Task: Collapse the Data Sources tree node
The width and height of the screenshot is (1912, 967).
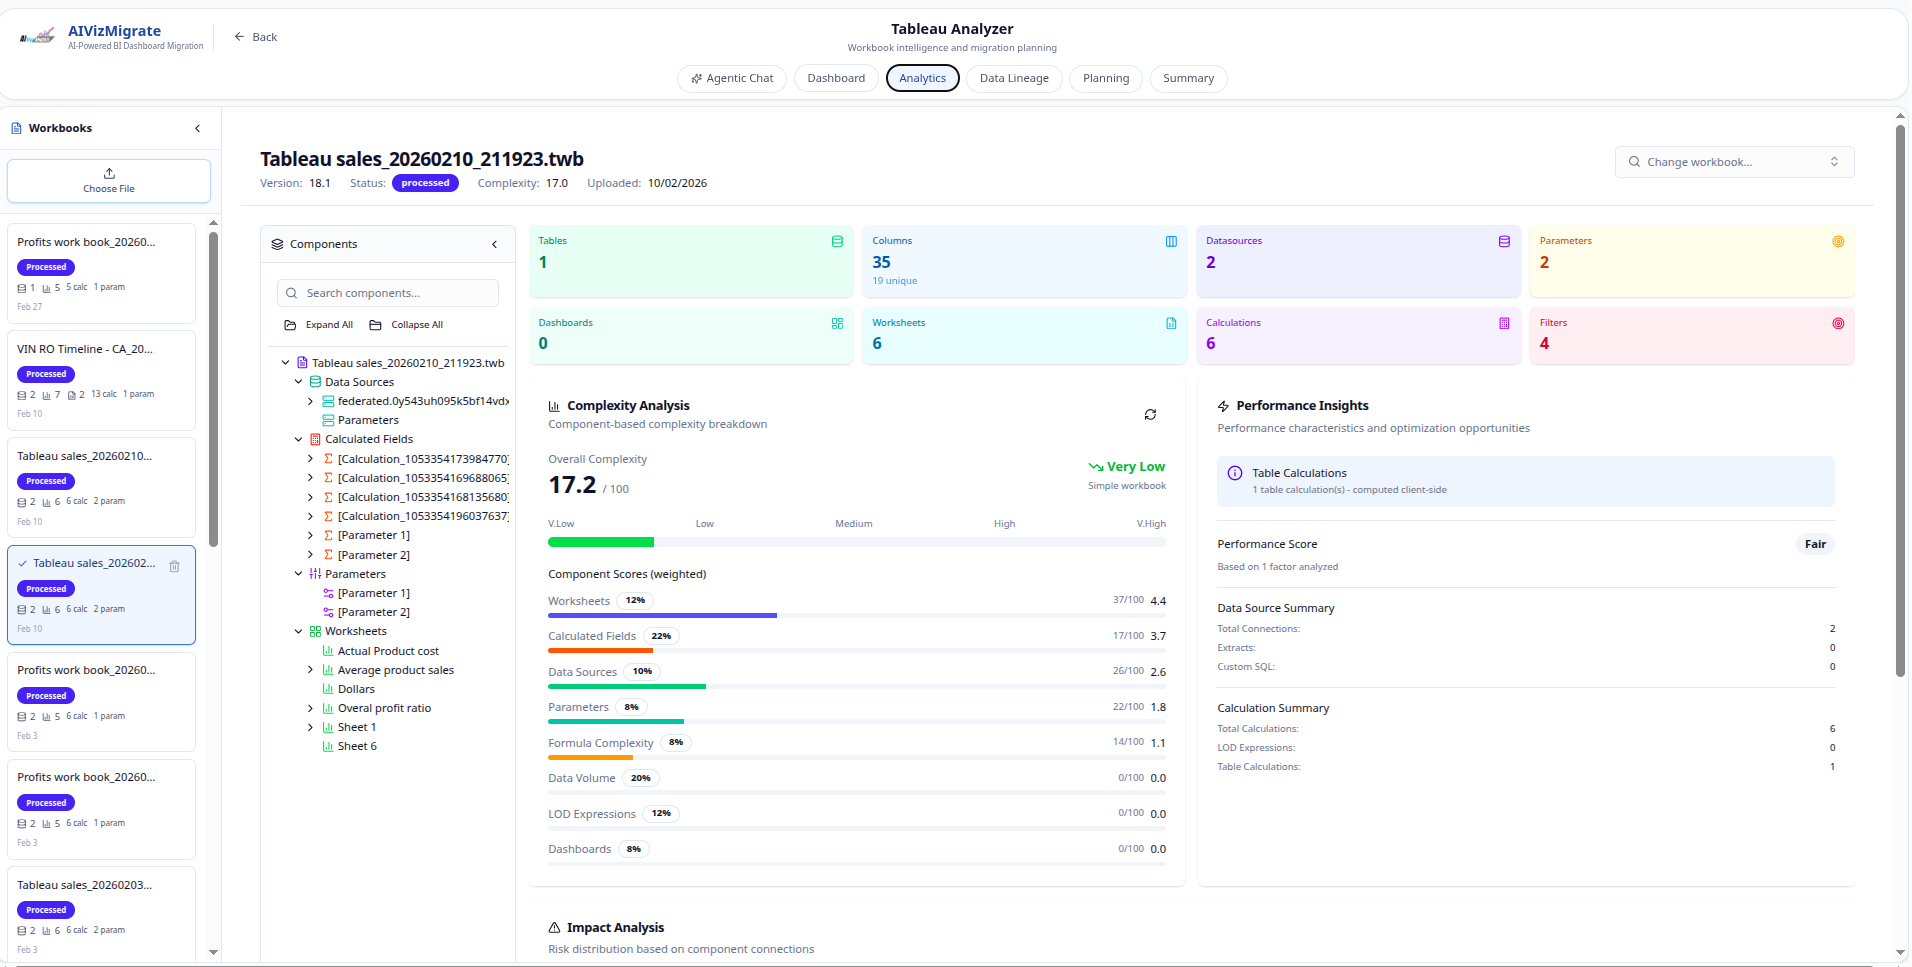Action: [x=298, y=382]
